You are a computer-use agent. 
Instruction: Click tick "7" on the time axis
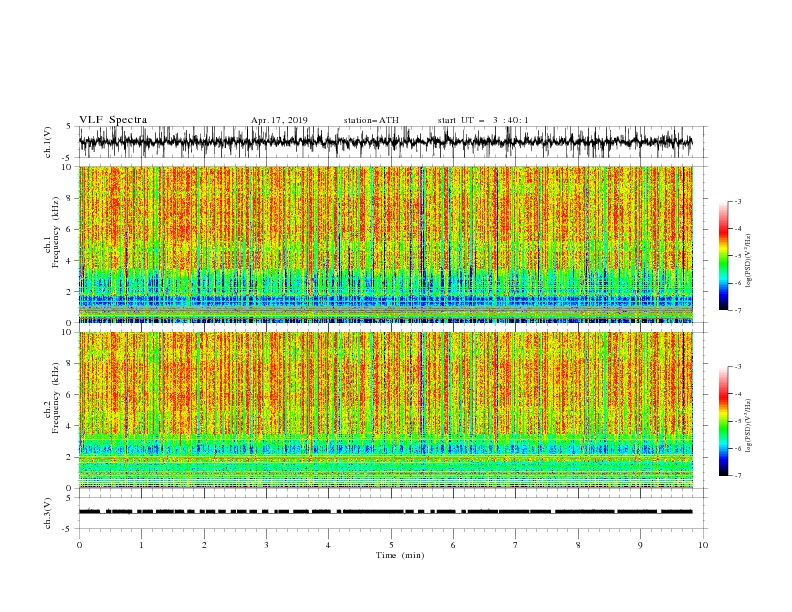tap(516, 545)
